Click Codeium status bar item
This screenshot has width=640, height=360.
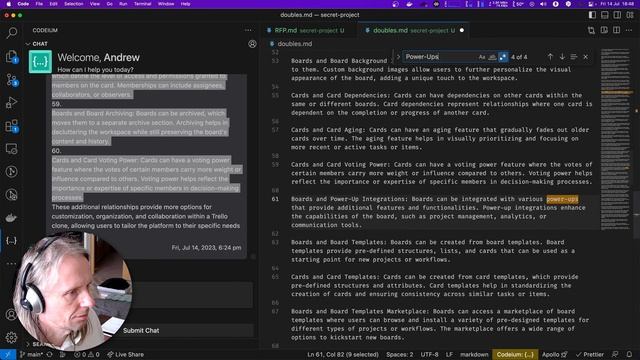click(x=515, y=354)
